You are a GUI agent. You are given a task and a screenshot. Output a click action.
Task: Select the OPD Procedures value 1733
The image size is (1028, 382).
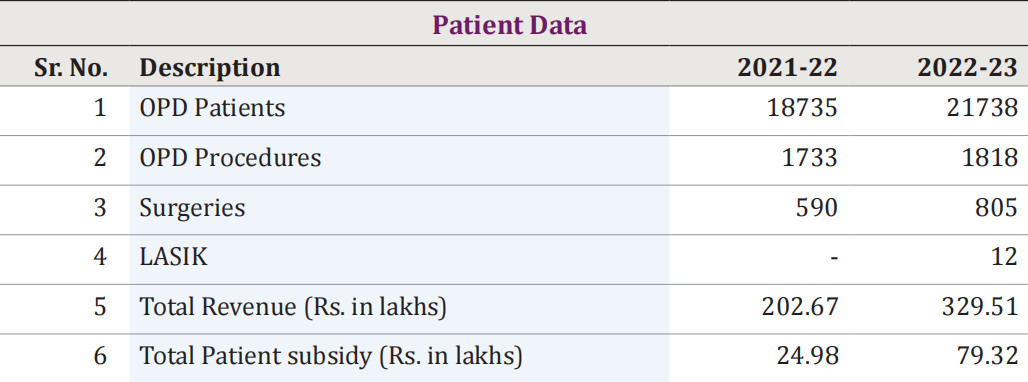810,158
